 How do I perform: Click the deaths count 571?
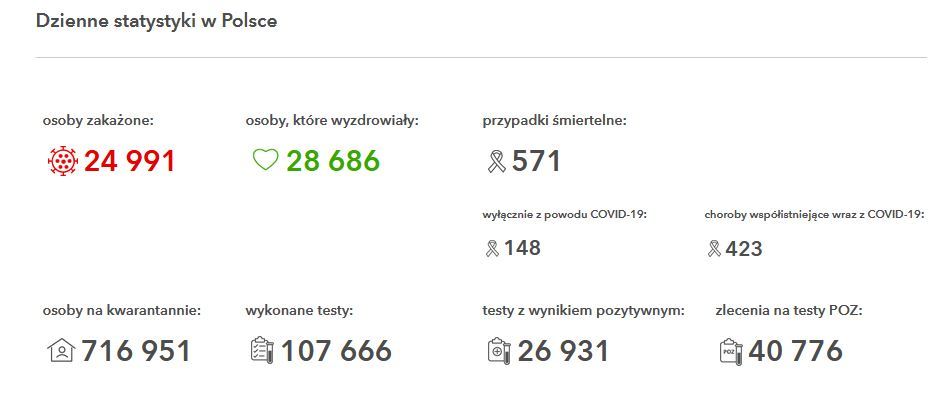(x=536, y=161)
